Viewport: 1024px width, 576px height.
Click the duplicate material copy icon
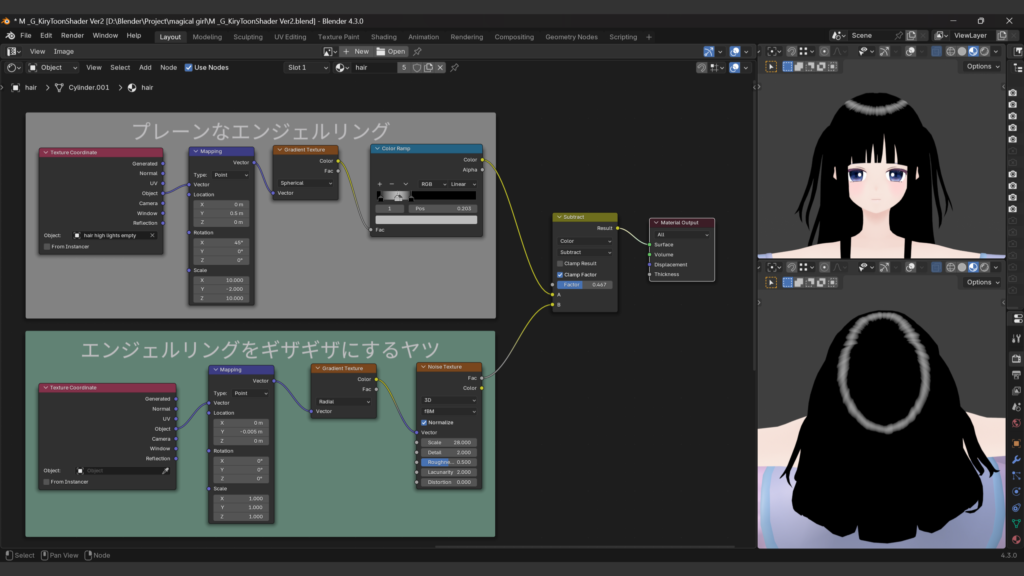pos(429,67)
